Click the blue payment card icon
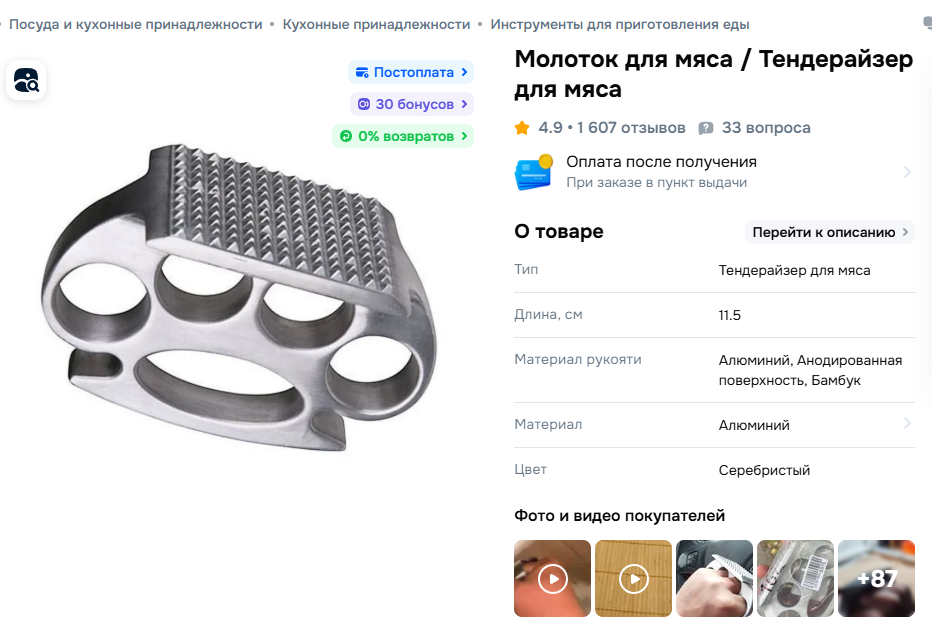932x644 pixels. [534, 172]
